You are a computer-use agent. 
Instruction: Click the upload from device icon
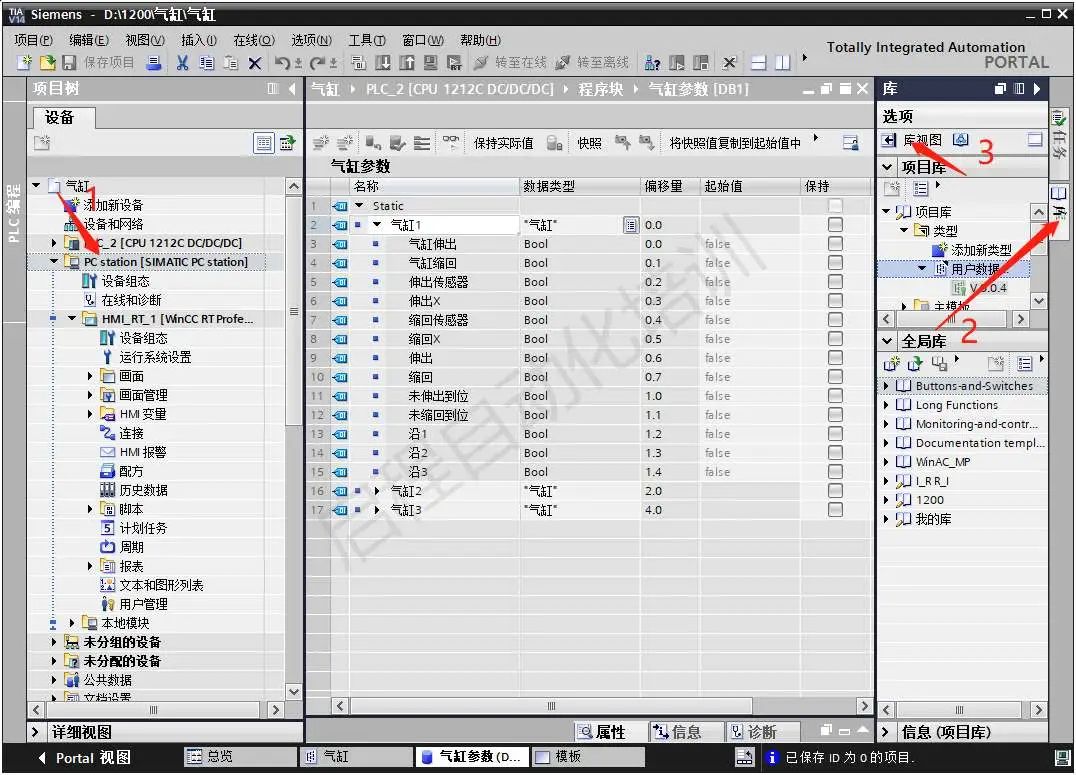point(407,63)
